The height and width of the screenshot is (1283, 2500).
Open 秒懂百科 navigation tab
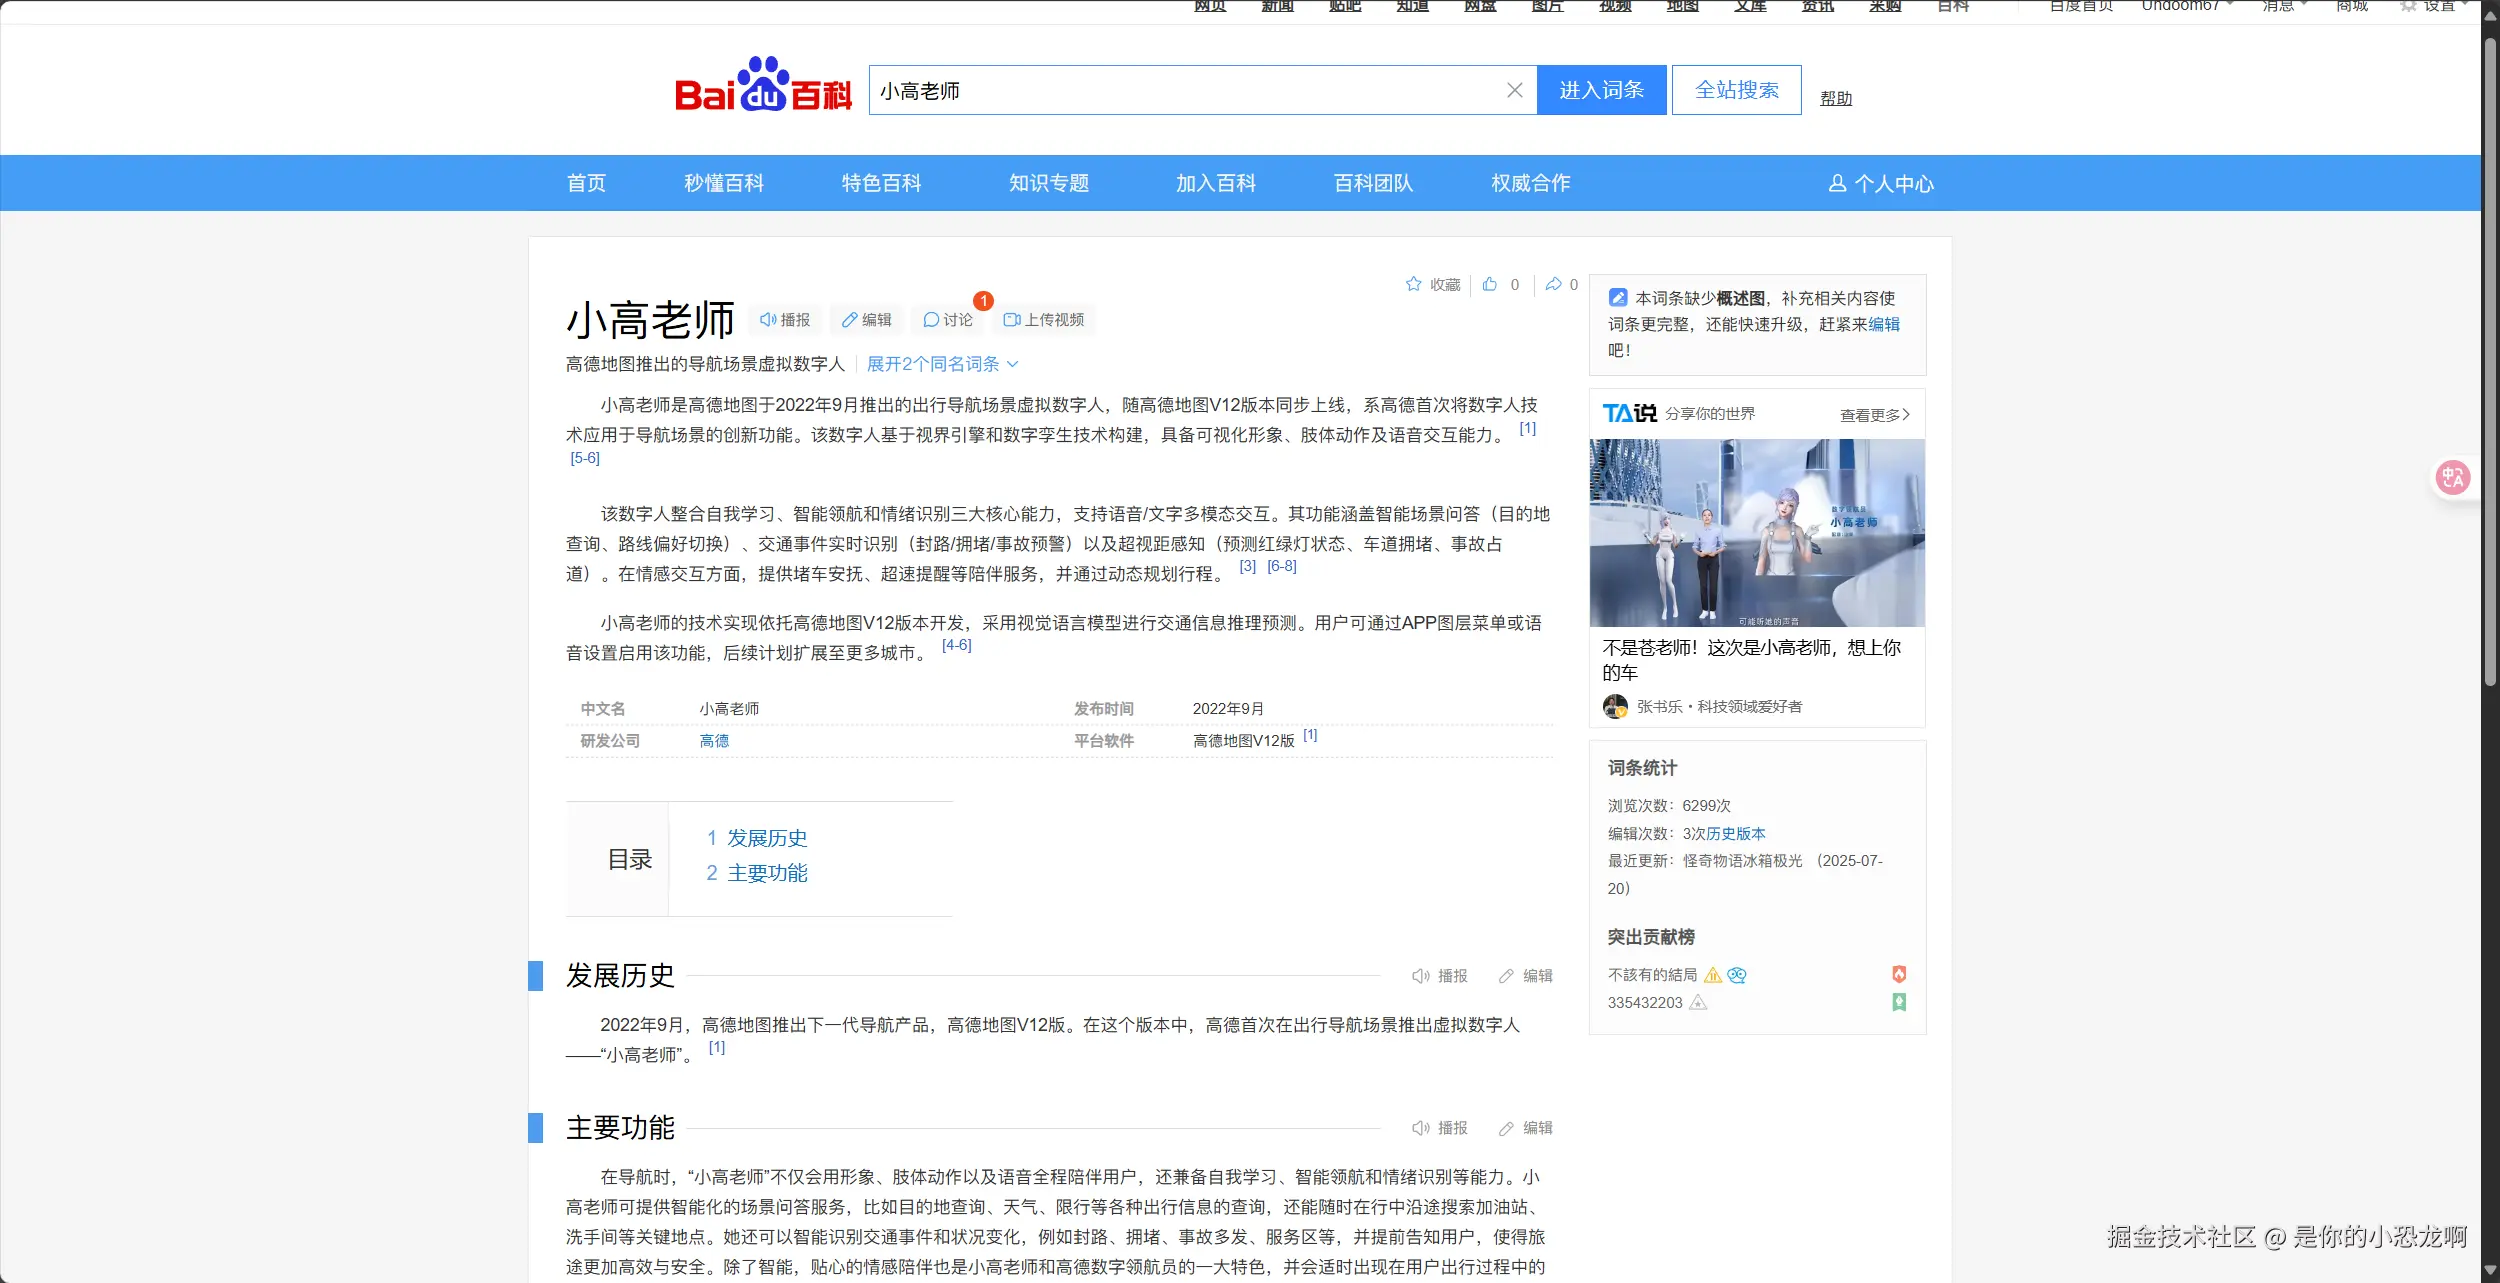[x=723, y=184]
